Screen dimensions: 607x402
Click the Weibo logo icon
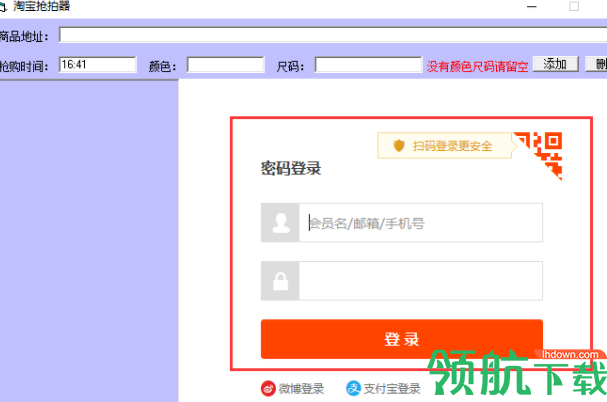point(268,388)
